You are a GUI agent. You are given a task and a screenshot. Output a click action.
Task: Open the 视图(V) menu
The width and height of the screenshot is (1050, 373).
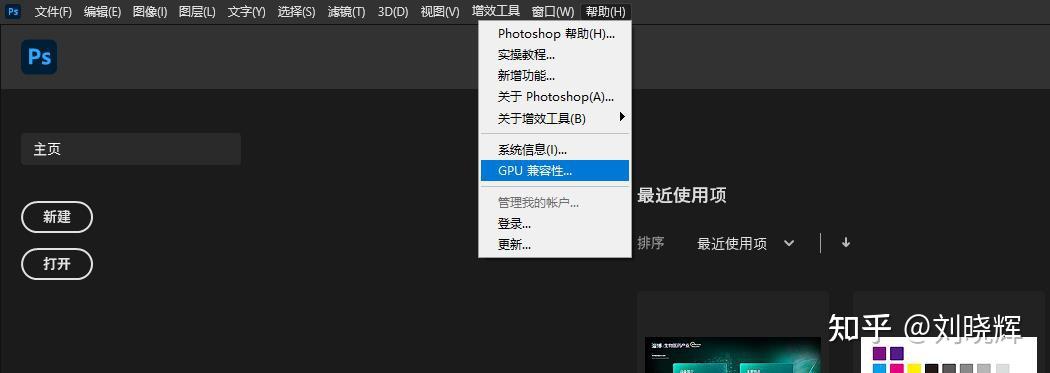coord(440,12)
